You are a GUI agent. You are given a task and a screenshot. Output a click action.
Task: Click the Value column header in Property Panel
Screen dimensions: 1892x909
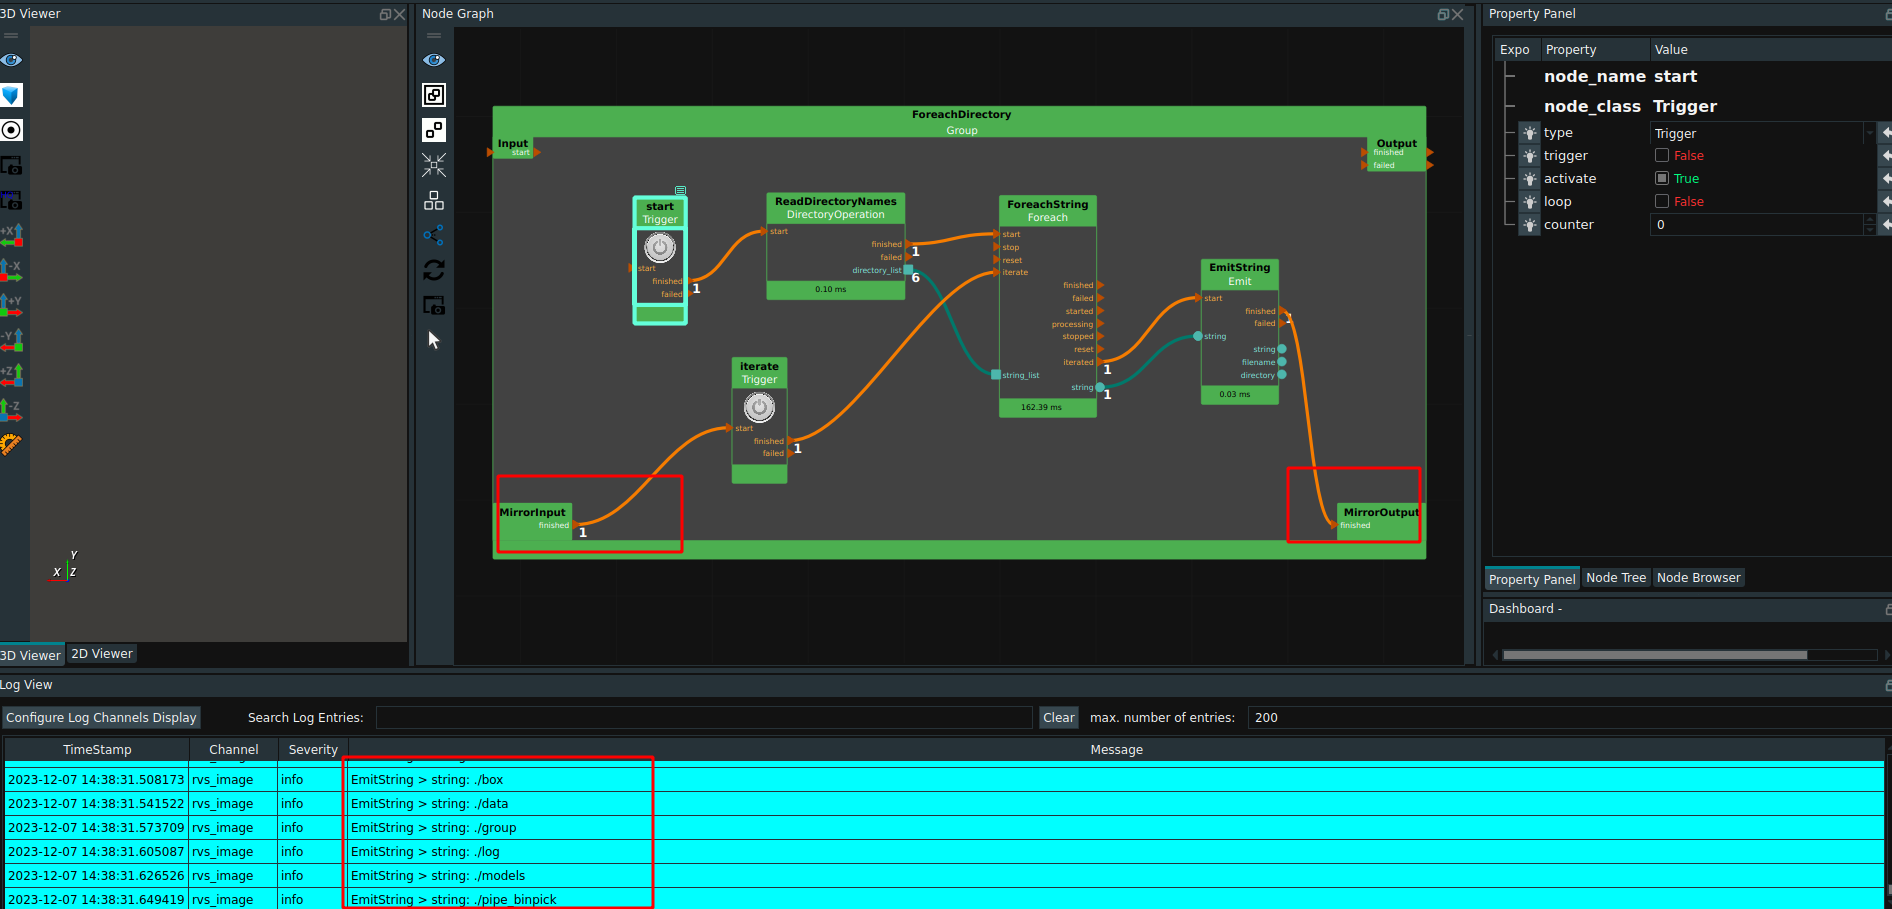coord(1770,50)
